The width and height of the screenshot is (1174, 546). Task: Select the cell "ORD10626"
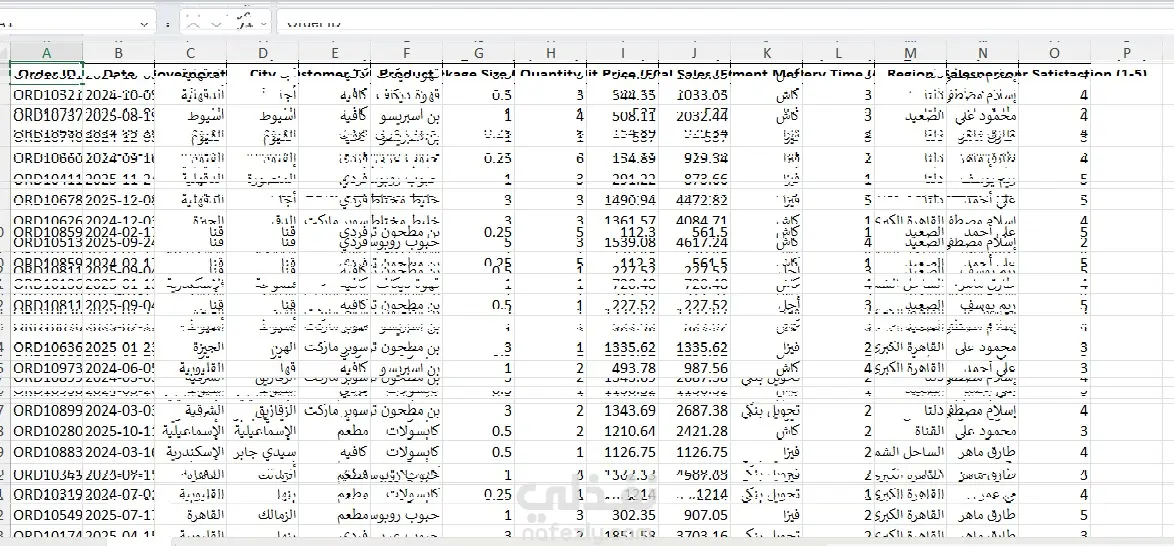(46, 222)
